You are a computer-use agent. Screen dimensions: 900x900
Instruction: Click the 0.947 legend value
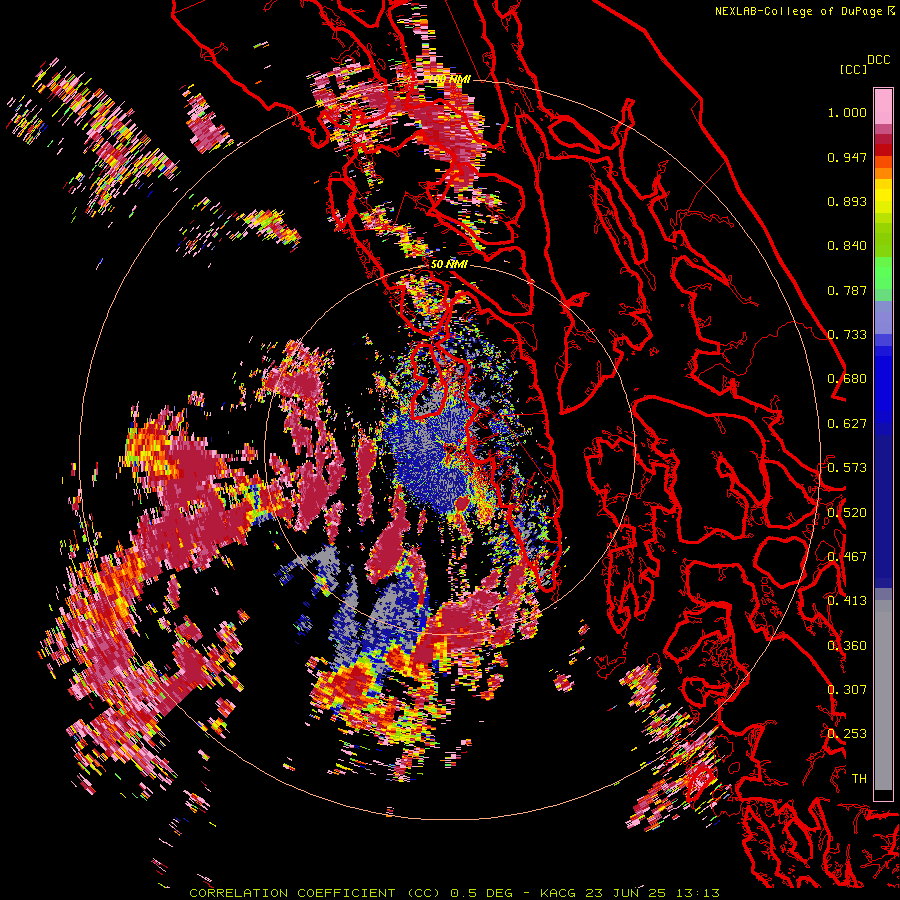pos(847,157)
